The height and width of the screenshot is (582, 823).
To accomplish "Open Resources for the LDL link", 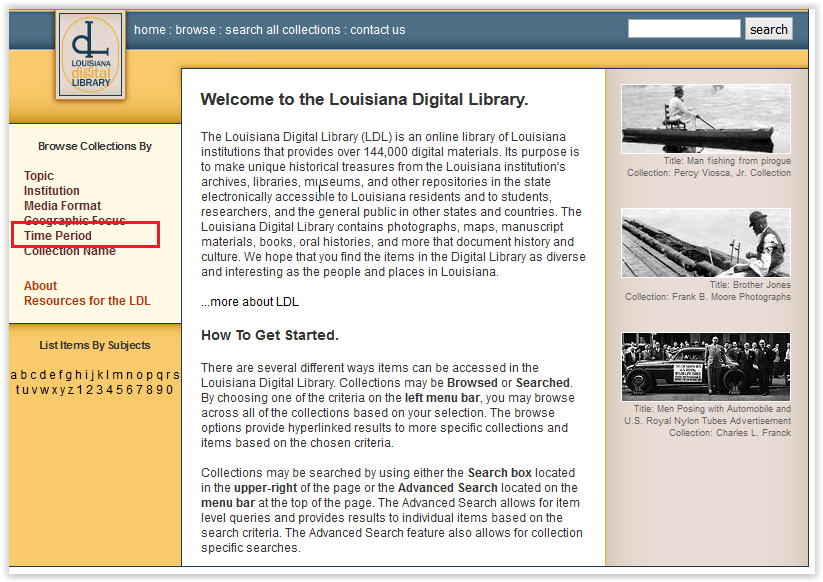I will pos(87,301).
